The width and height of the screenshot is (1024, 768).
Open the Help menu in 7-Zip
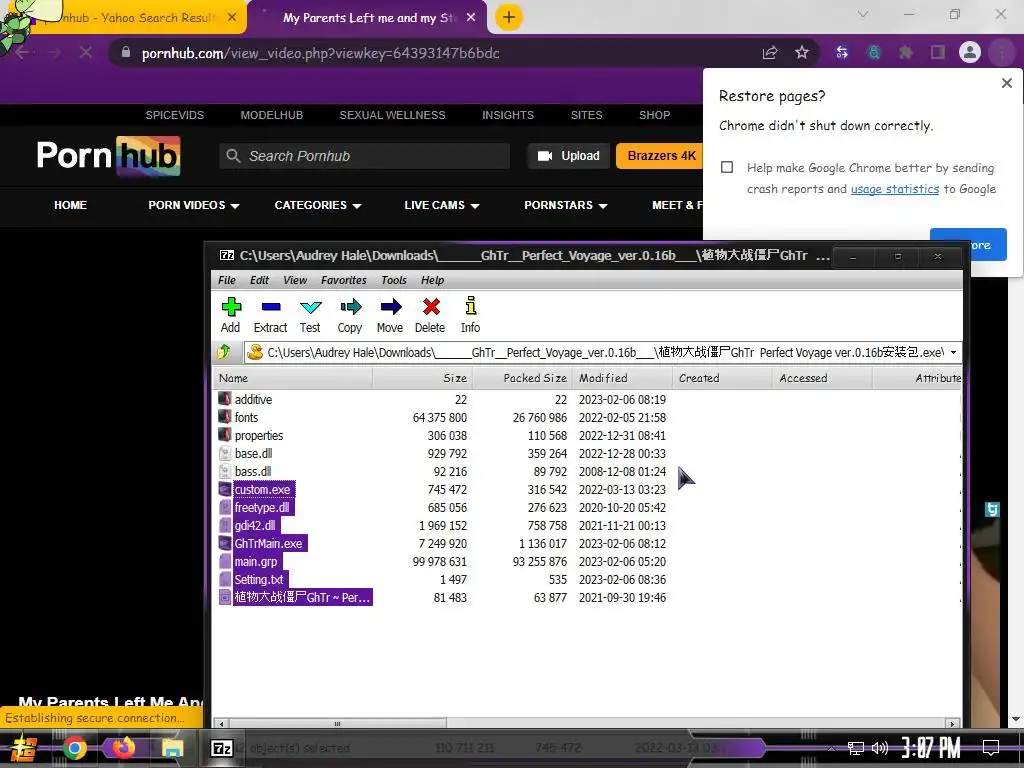click(432, 280)
